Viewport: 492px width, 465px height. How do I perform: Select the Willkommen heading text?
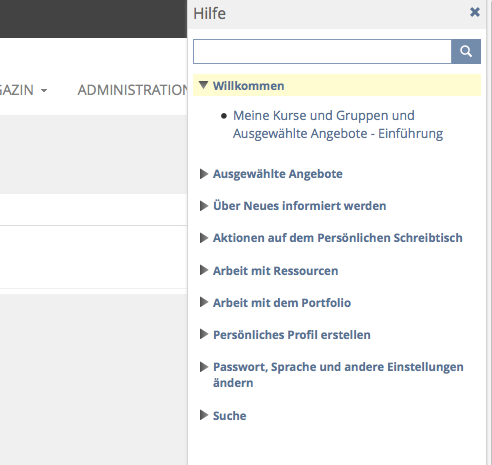249,86
